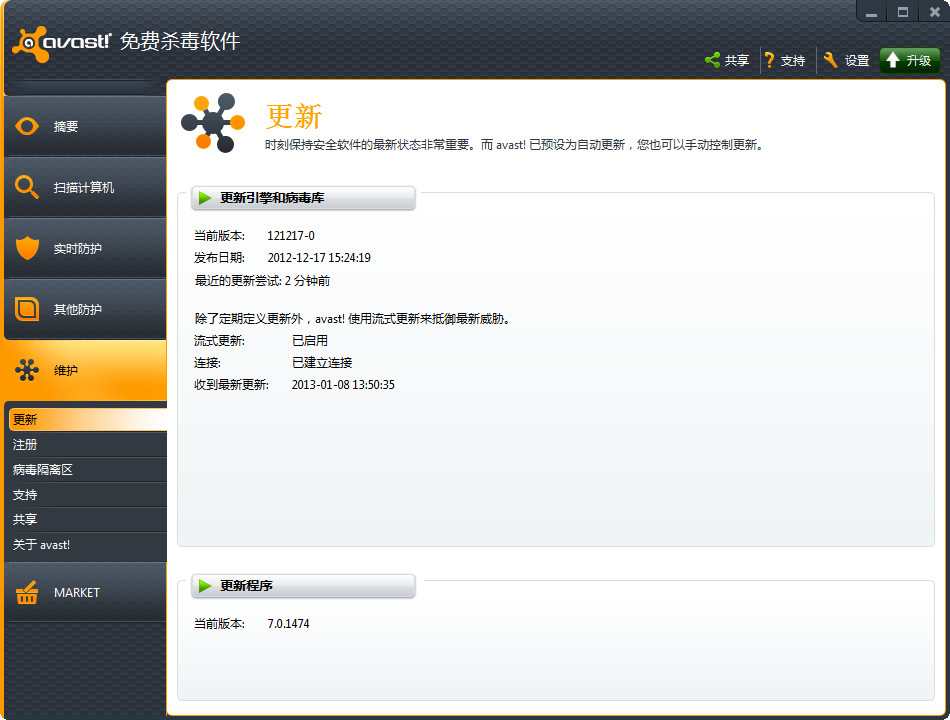This screenshot has height=720, width=950.
Task: Click the magnifier icon next to 扫描计算机
Action: pyautogui.click(x=27, y=187)
